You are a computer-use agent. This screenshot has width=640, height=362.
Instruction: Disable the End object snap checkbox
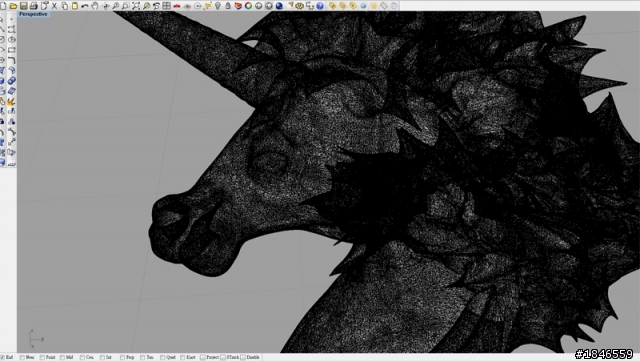2,357
